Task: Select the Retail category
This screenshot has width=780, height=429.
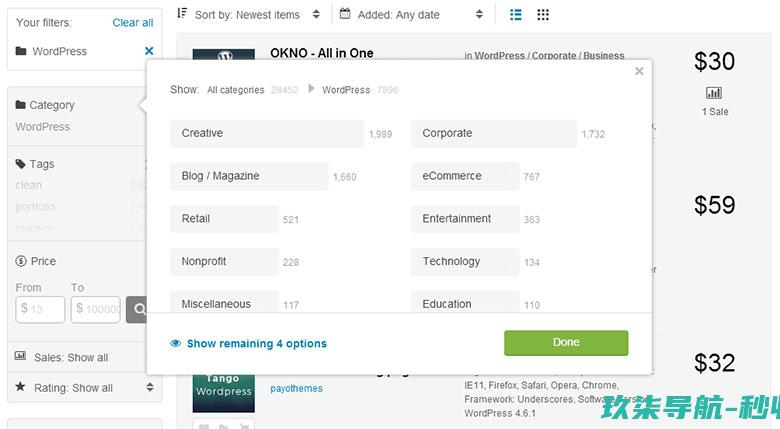Action: click(x=224, y=219)
